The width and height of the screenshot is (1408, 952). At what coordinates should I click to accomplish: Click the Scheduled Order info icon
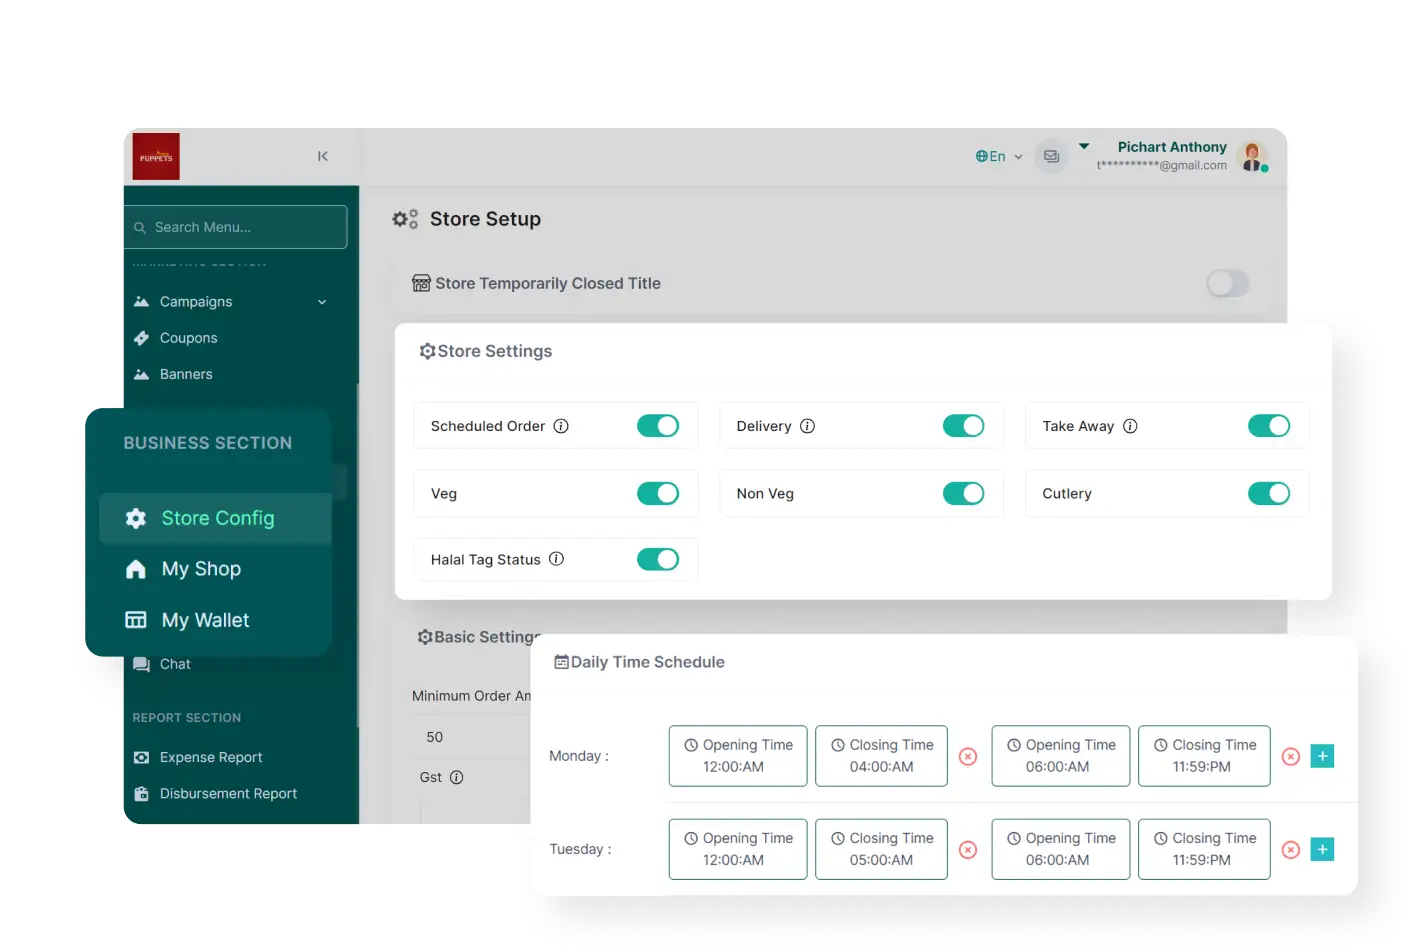pyautogui.click(x=561, y=426)
